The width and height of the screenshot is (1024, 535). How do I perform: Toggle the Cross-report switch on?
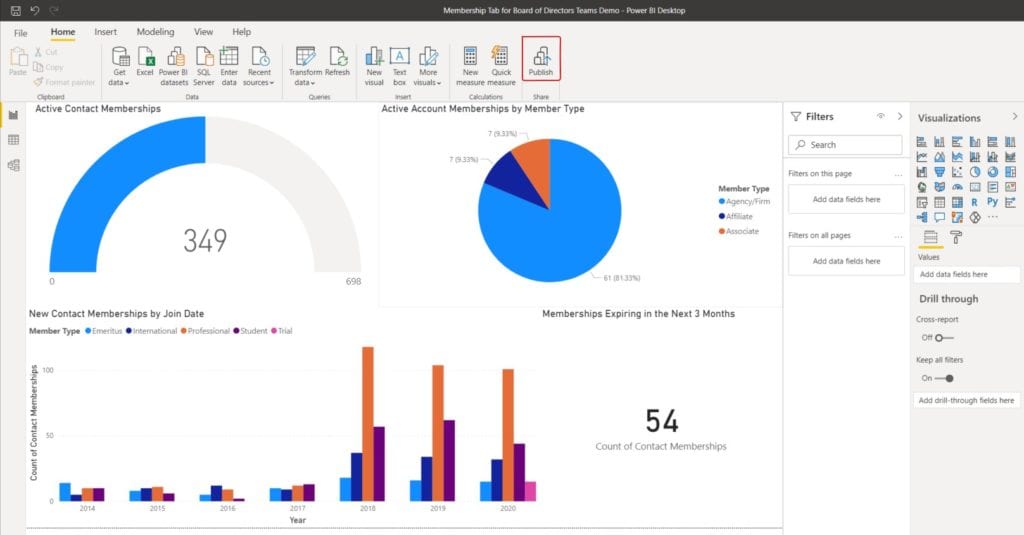coord(944,338)
